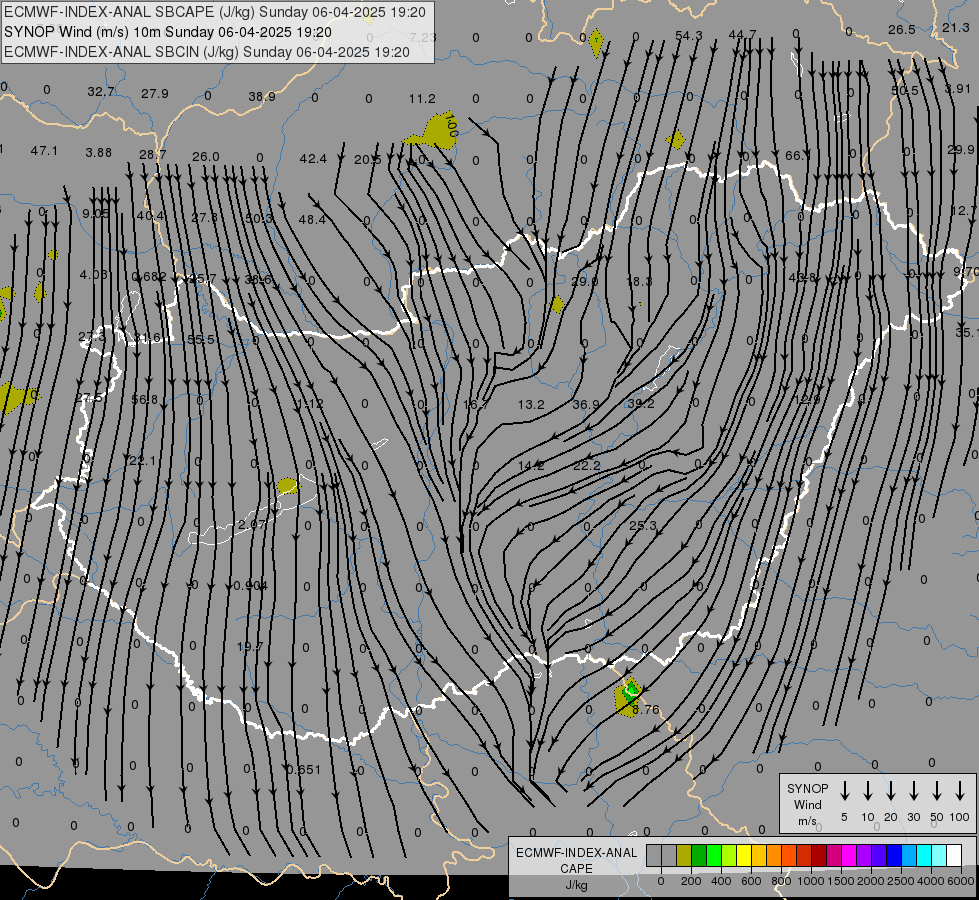Click the 11.2 value on the map
Screen dimensions: 979x900
point(422,99)
